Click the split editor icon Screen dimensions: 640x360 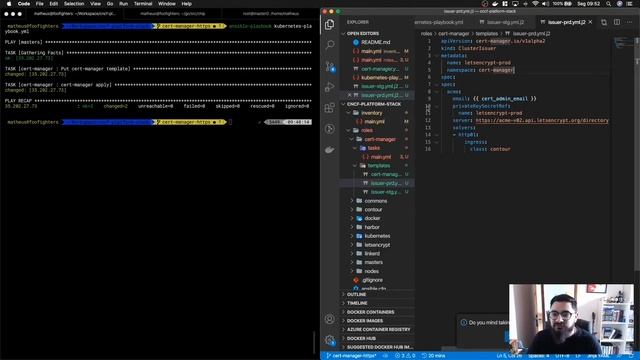click(x=617, y=22)
